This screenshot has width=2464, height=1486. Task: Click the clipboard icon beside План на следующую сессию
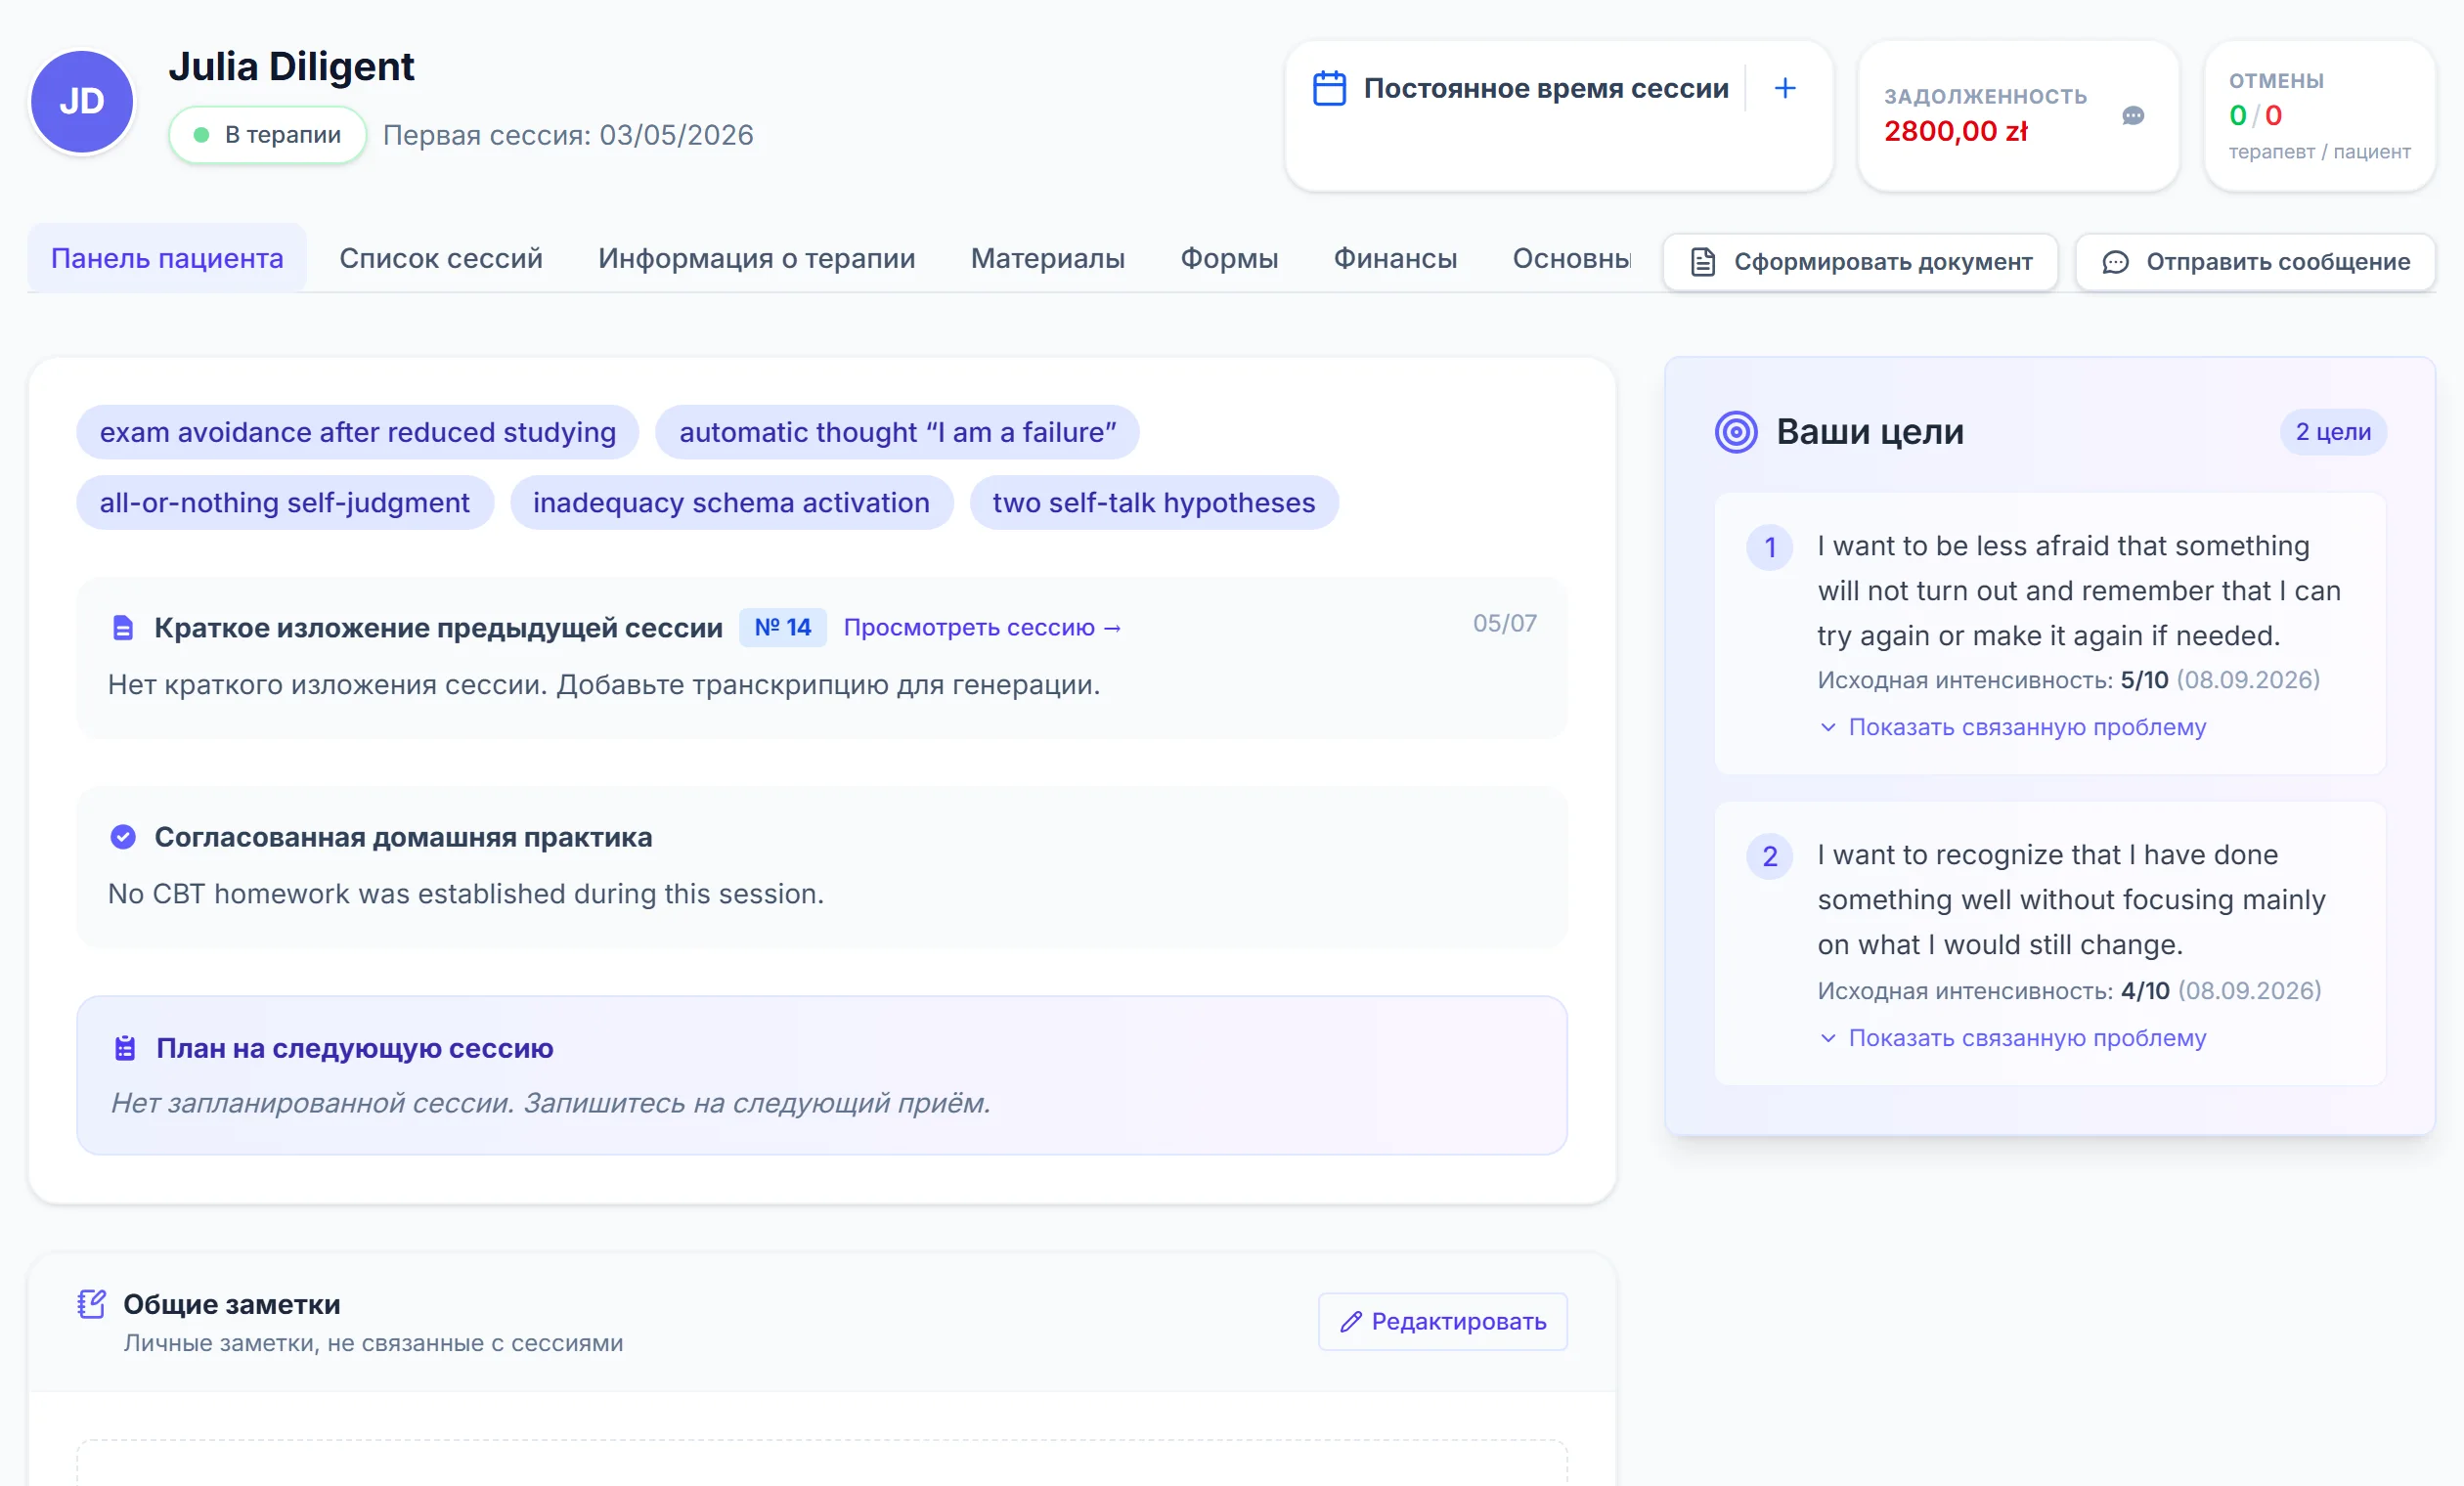pyautogui.click(x=125, y=1048)
